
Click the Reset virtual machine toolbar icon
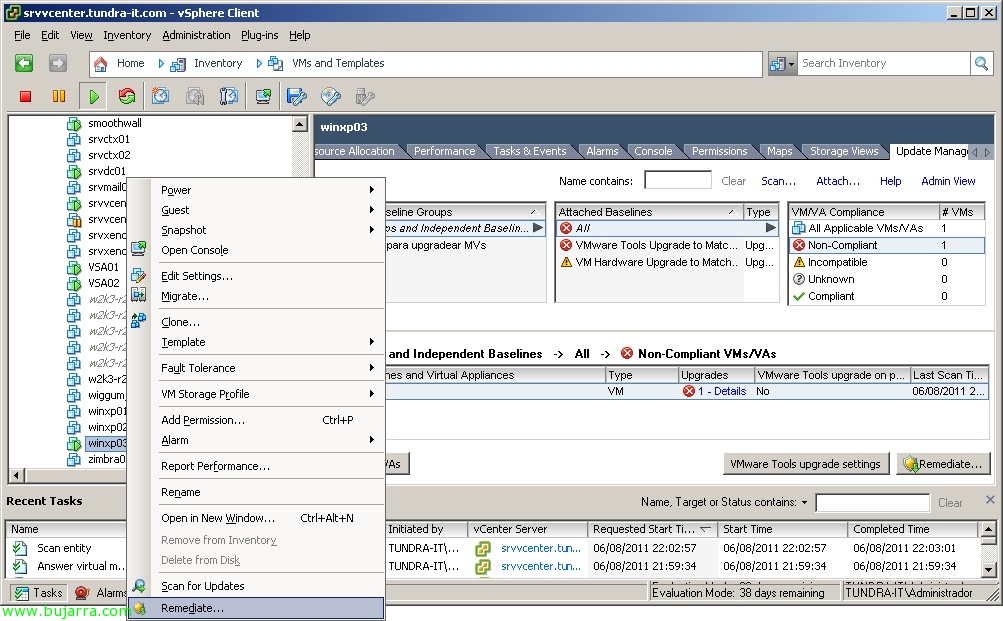126,96
